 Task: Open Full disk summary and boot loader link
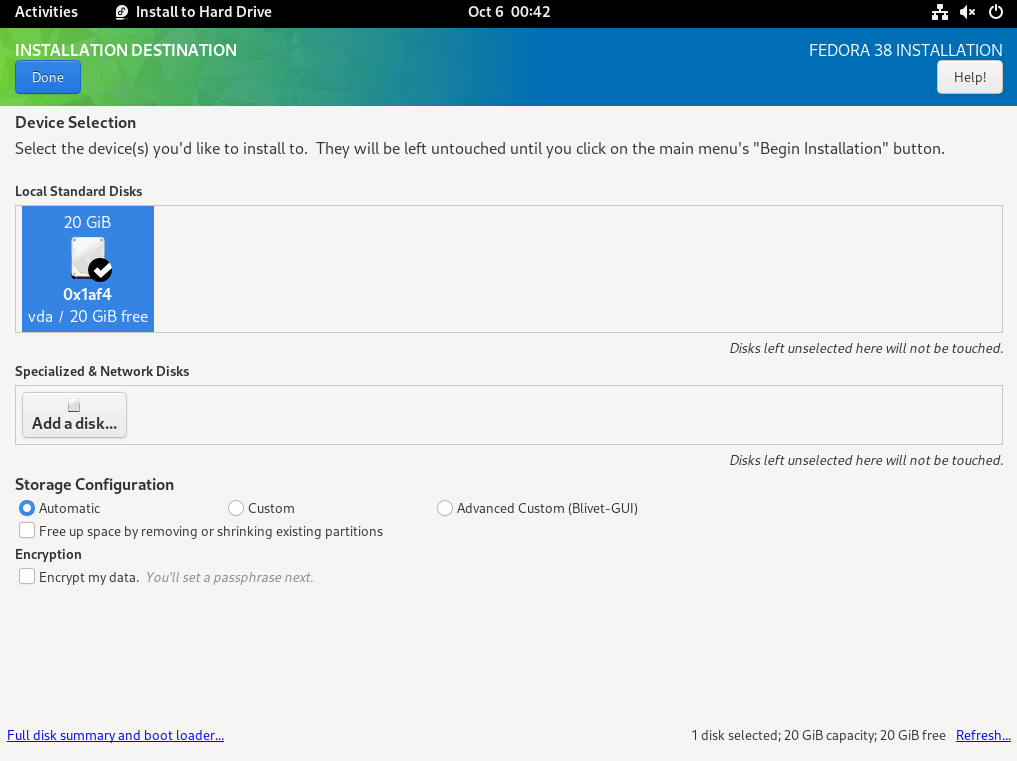click(x=115, y=735)
